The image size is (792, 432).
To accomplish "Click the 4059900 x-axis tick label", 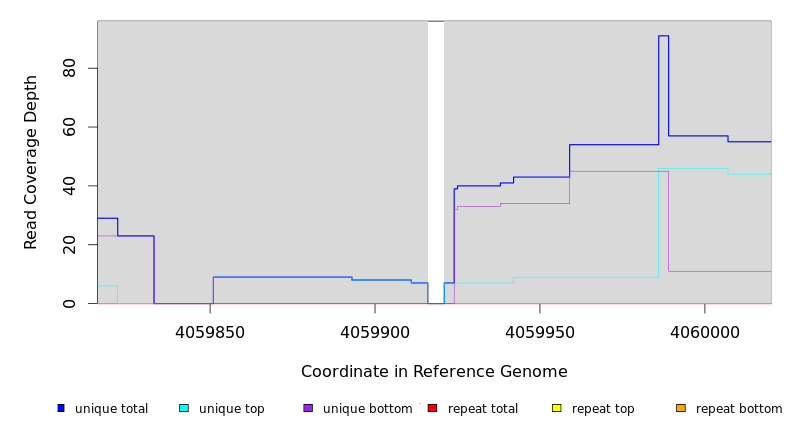I will click(375, 332).
